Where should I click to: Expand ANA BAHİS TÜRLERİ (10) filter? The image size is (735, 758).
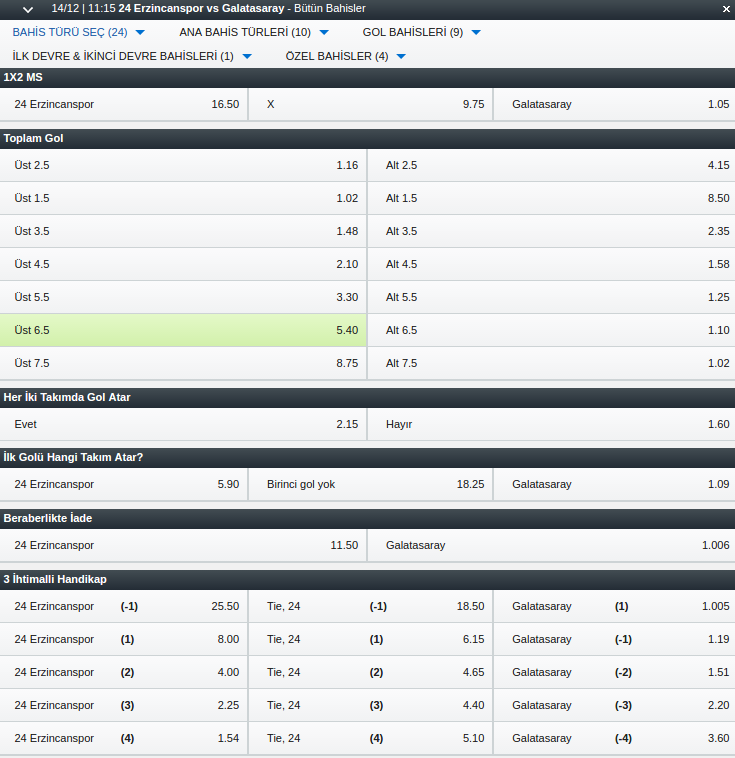pos(254,32)
